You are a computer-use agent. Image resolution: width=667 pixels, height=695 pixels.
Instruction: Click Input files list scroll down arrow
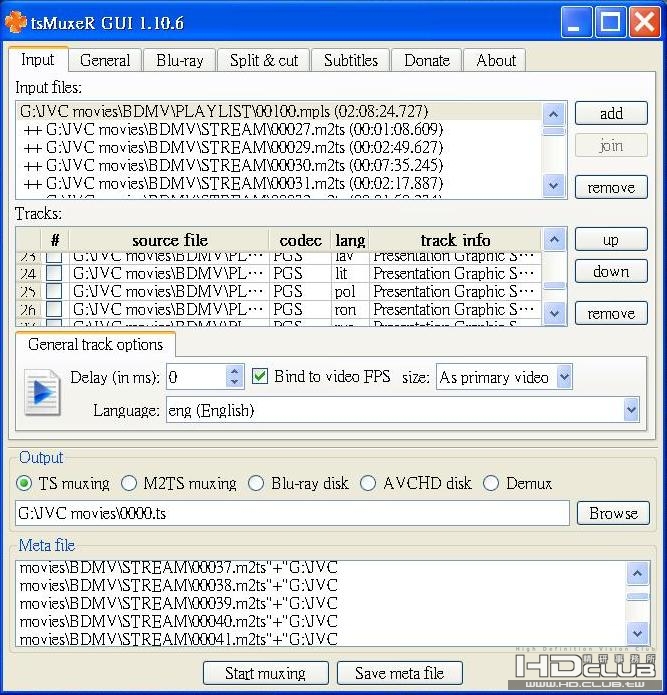pyautogui.click(x=553, y=185)
